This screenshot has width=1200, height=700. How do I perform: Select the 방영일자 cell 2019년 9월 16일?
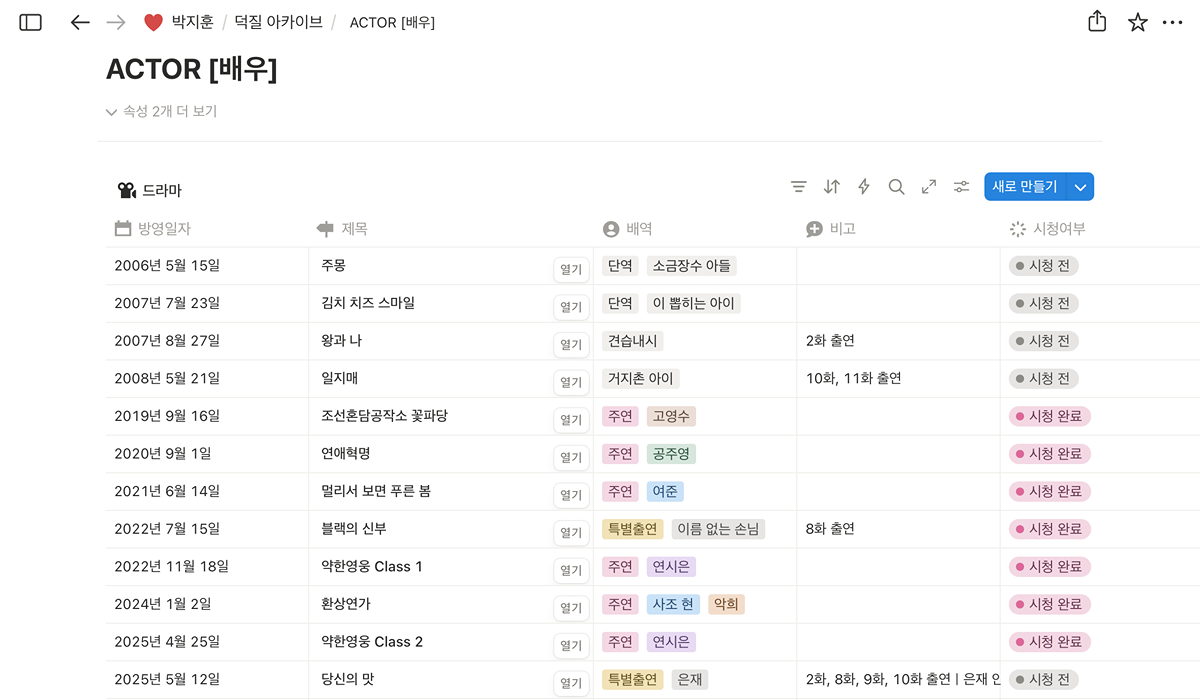(167, 416)
